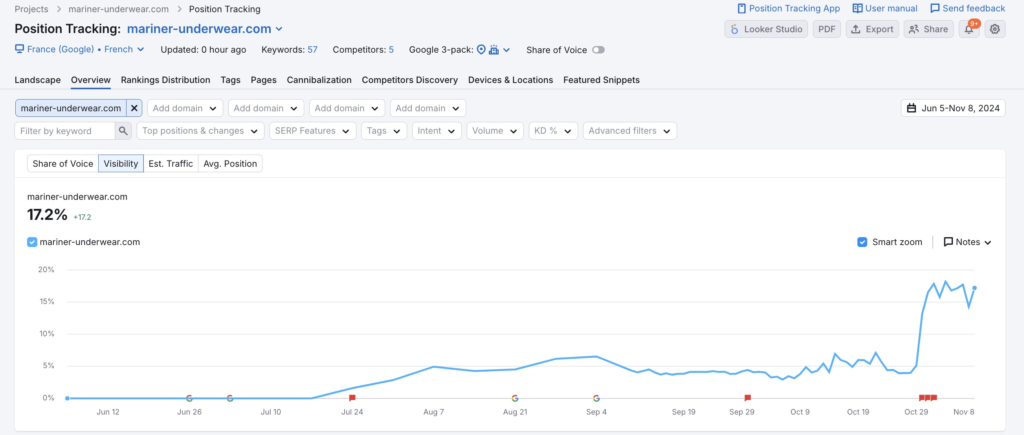The width and height of the screenshot is (1024, 435).
Task: Click the Updated: 0 hour ago text
Action: click(x=203, y=50)
